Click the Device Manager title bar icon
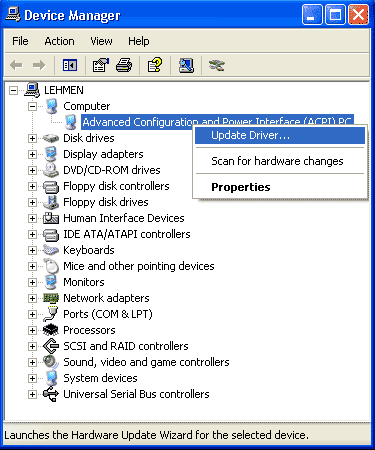The height and width of the screenshot is (450, 375). [13, 15]
